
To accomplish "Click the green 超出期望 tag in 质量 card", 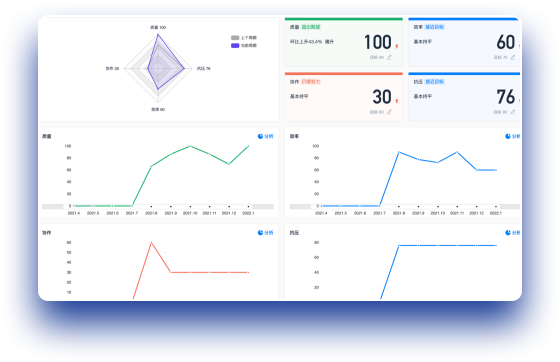I will click(x=311, y=27).
